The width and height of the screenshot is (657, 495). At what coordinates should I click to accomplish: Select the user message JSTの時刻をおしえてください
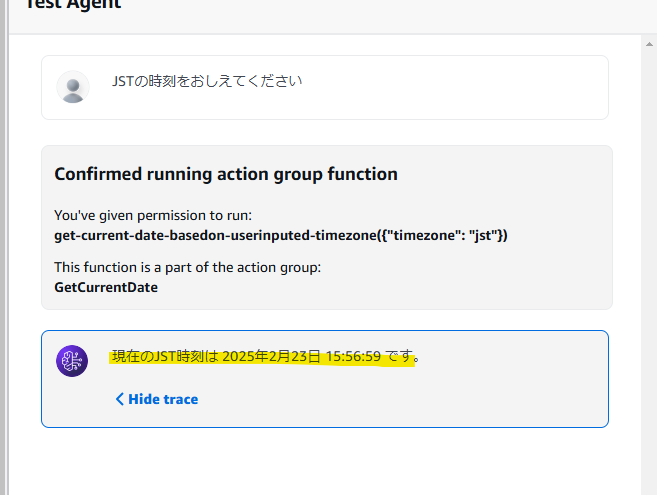coord(207,81)
